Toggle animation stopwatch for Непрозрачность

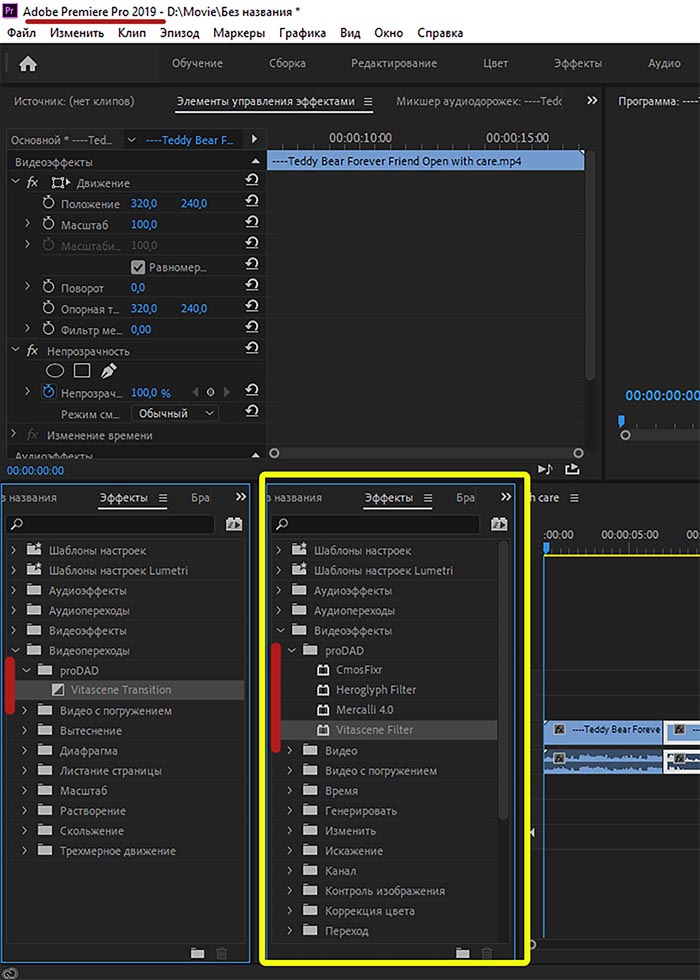[x=48, y=392]
